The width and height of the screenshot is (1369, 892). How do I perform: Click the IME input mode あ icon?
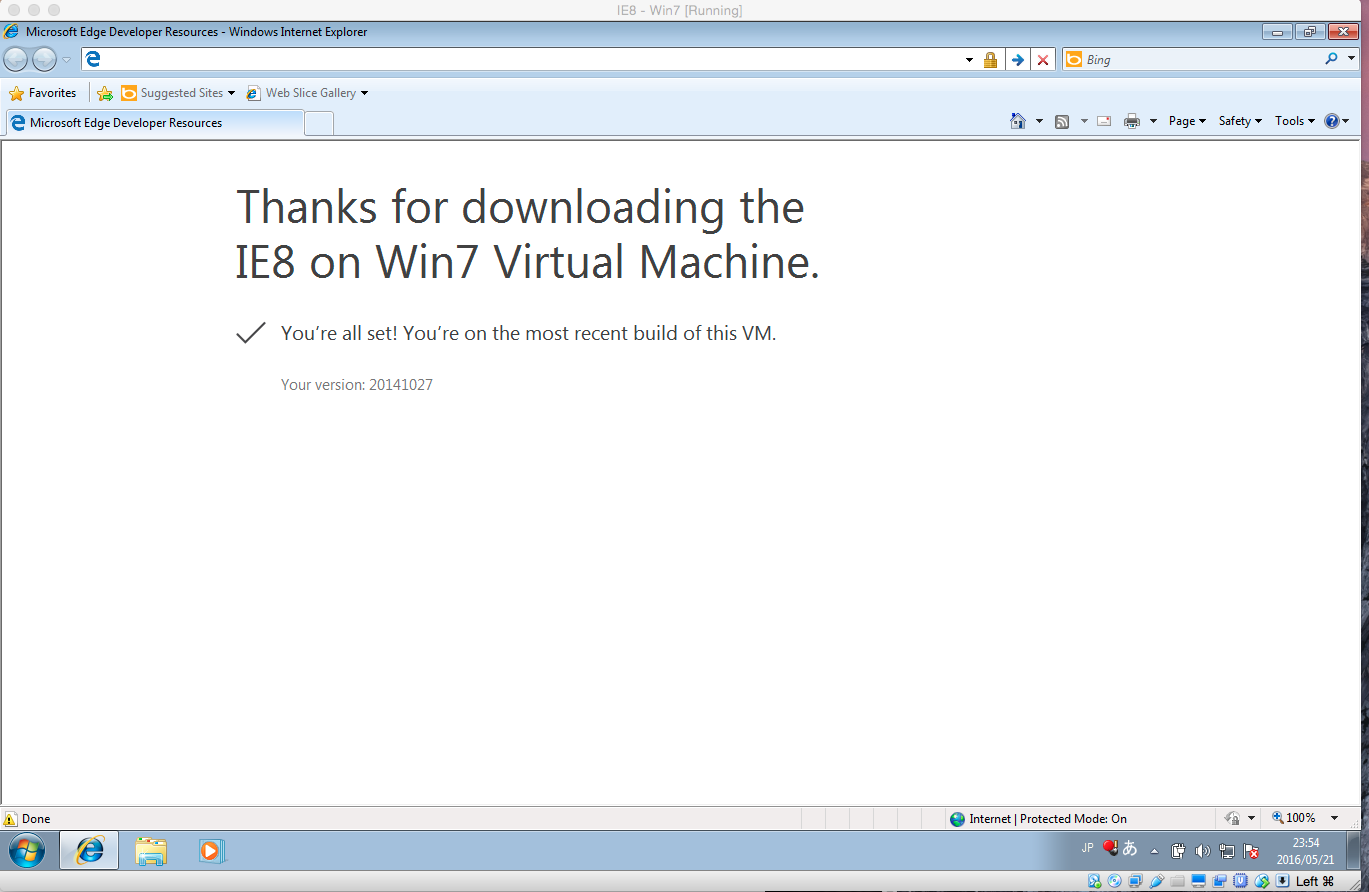pos(1130,848)
